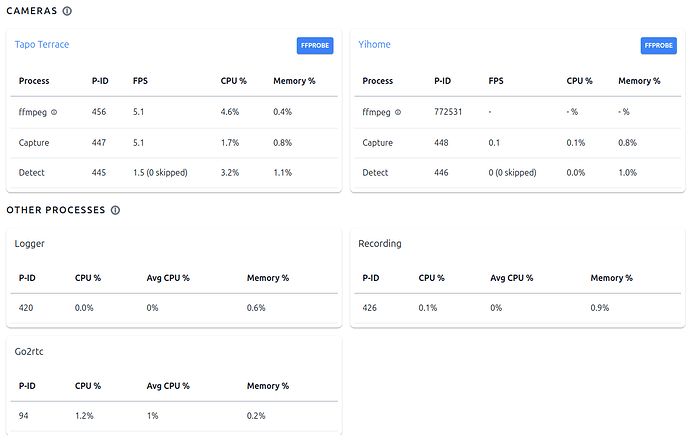Select the Yihome ffmpeg P-ID 772531
Screen dimensions: 690x435
(448, 112)
